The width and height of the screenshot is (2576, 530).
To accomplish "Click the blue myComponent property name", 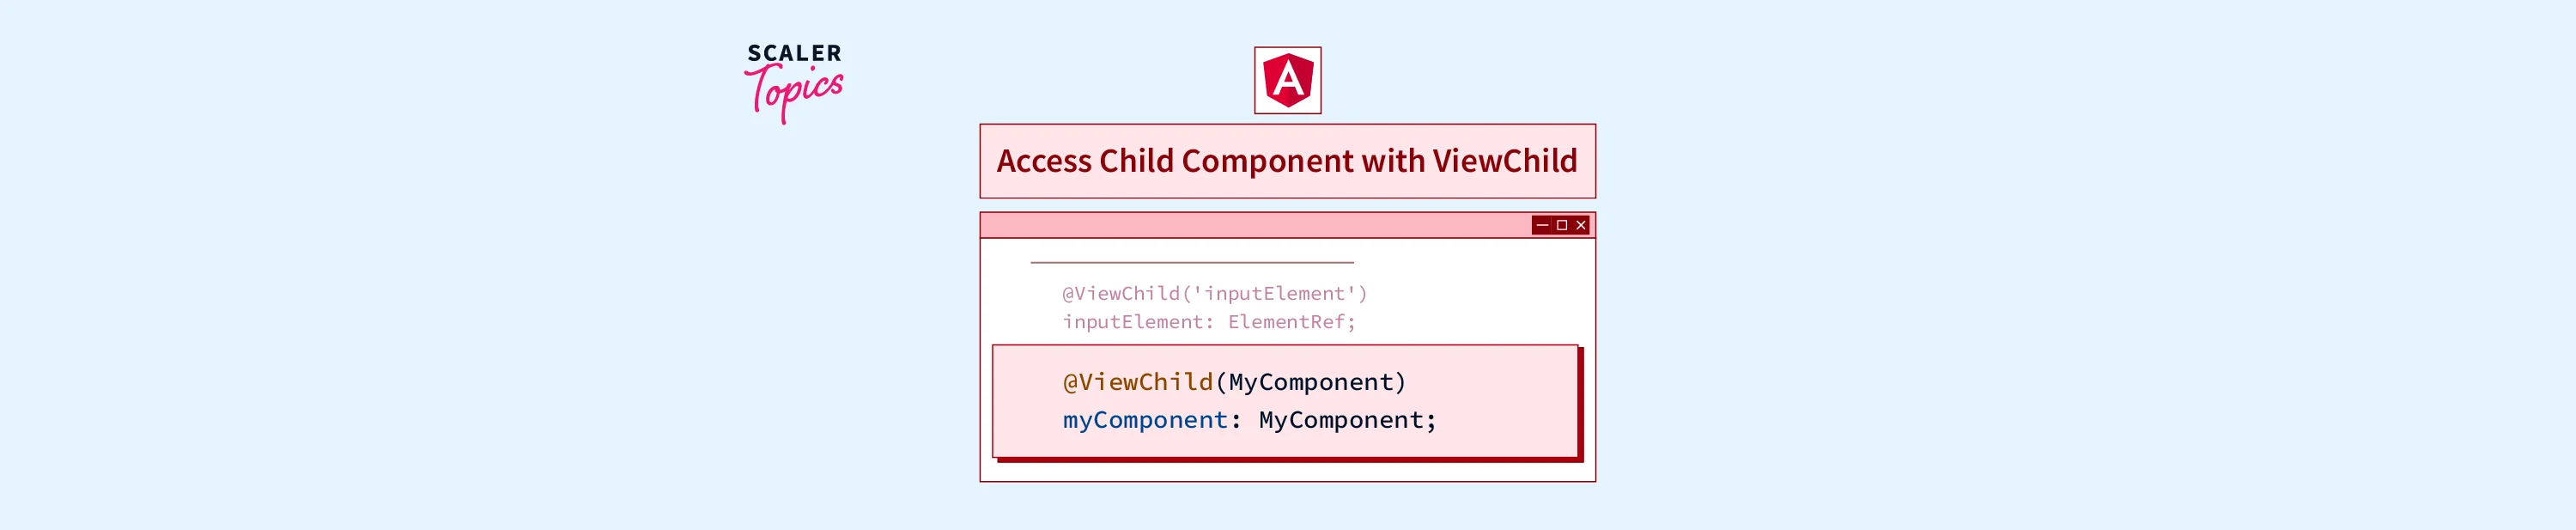I will point(1145,420).
